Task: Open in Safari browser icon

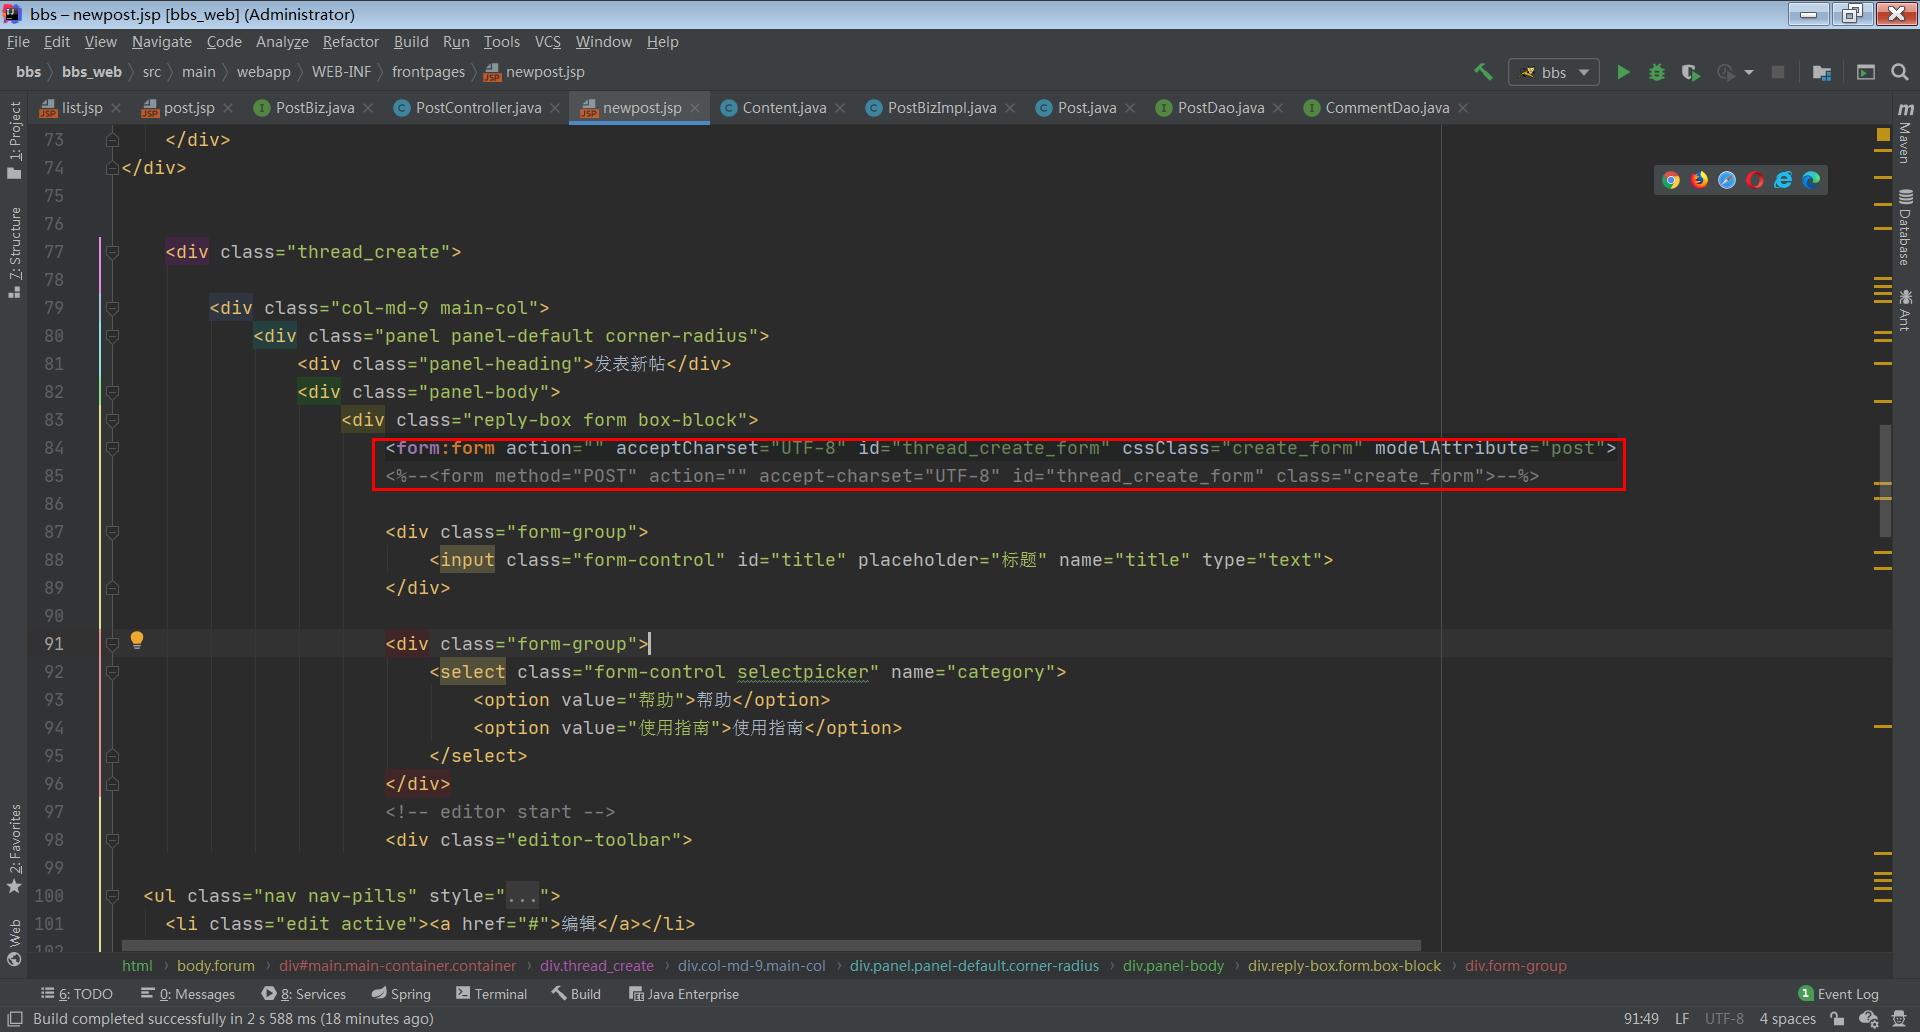Action: [1727, 180]
